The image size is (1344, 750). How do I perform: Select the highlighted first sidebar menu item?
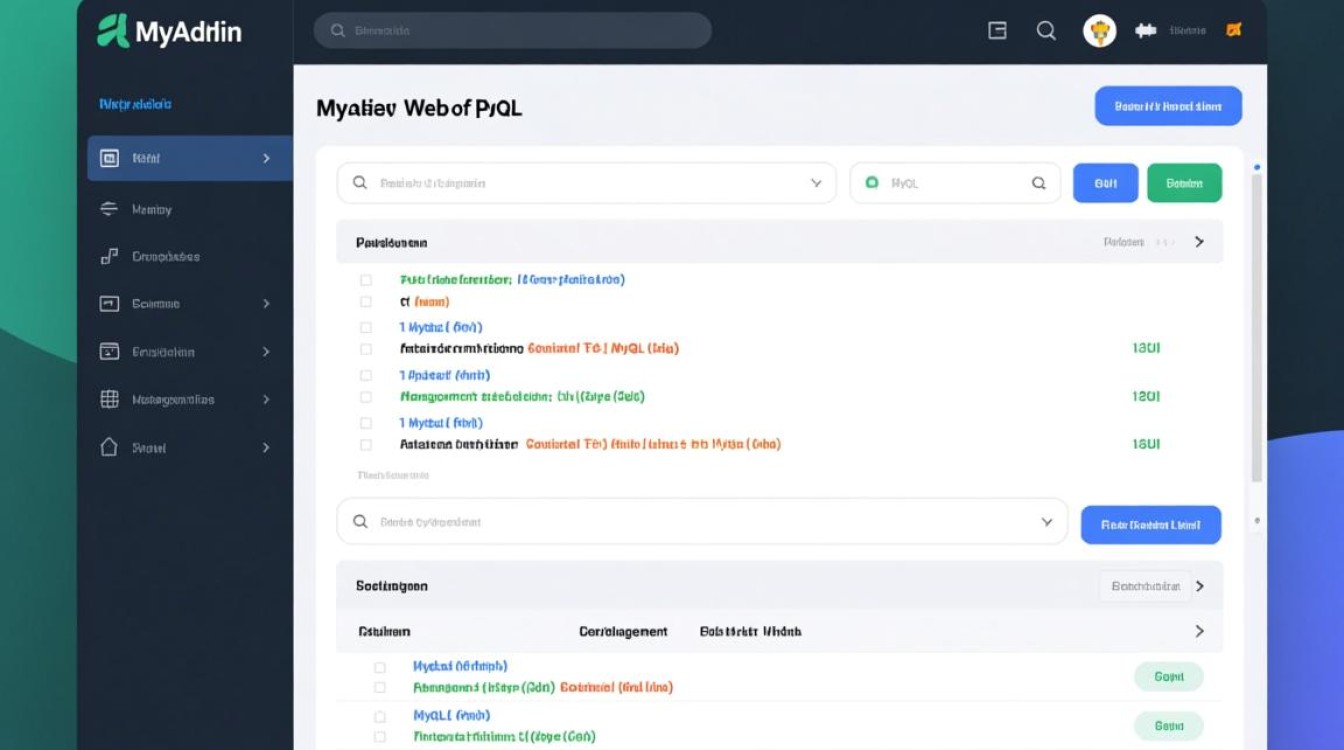[189, 158]
